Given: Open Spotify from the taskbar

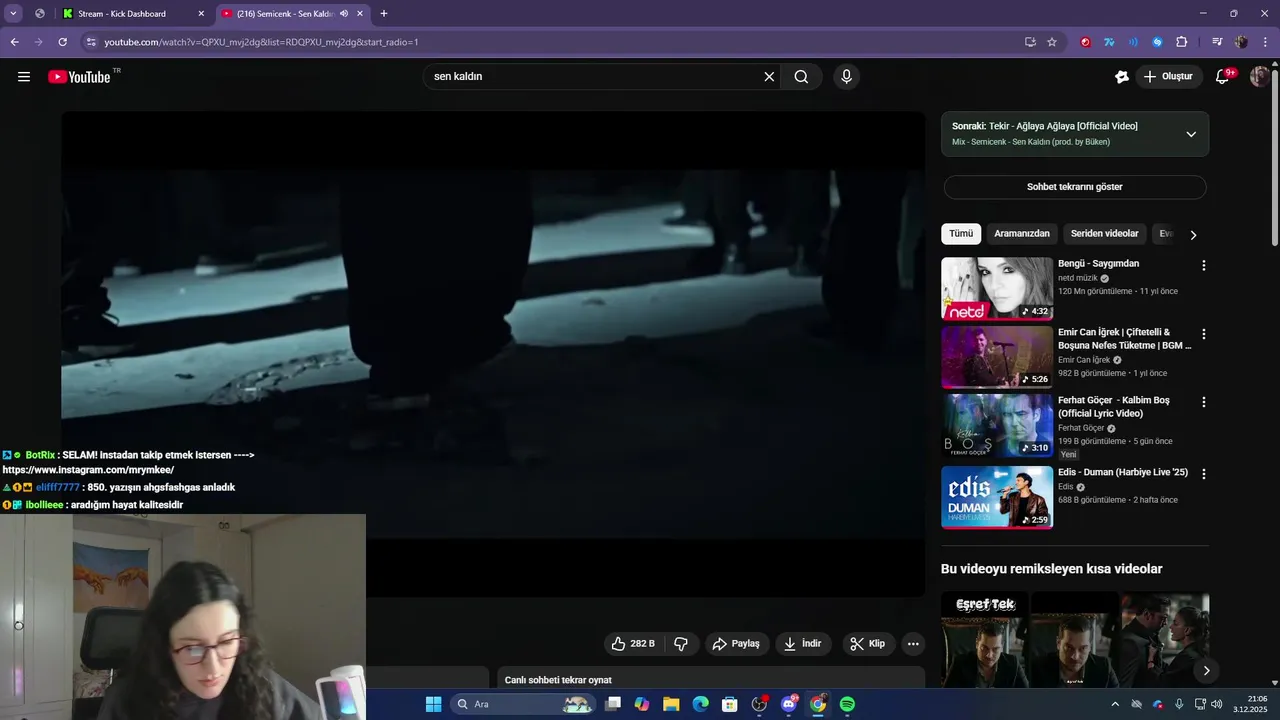Looking at the screenshot, I should tap(847, 704).
